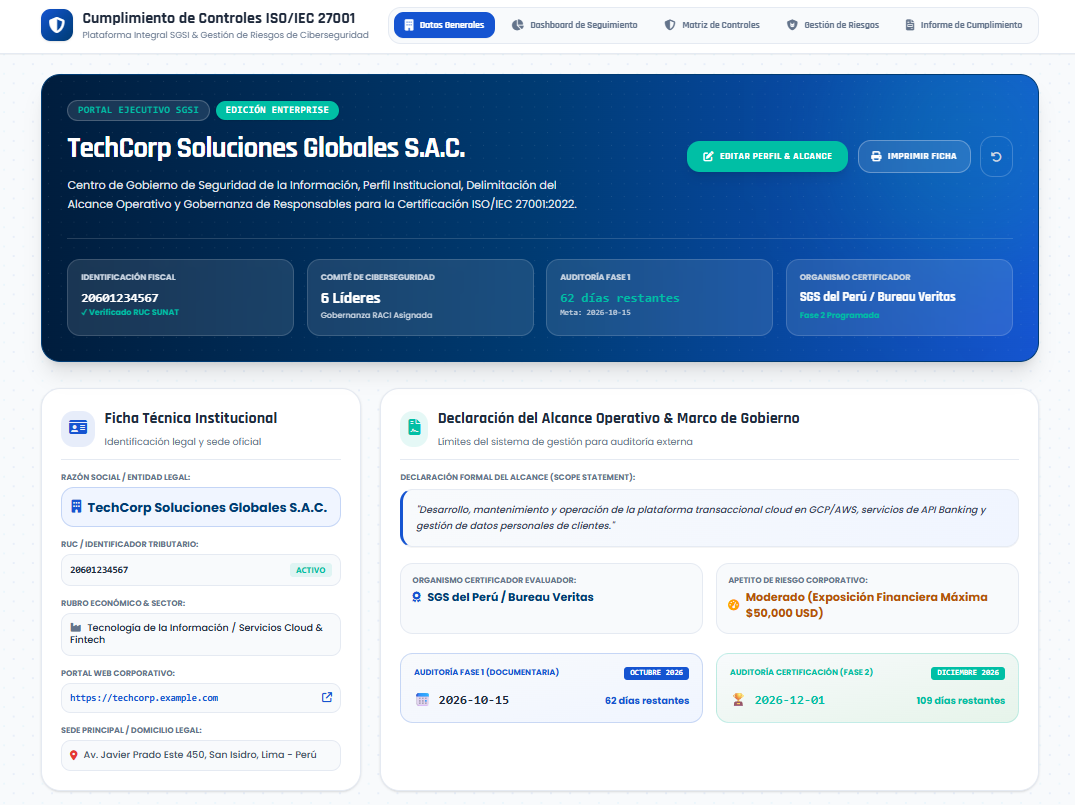Click the Portal Ejecutivo SGSI badge
This screenshot has height=805, width=1075.
point(138,110)
